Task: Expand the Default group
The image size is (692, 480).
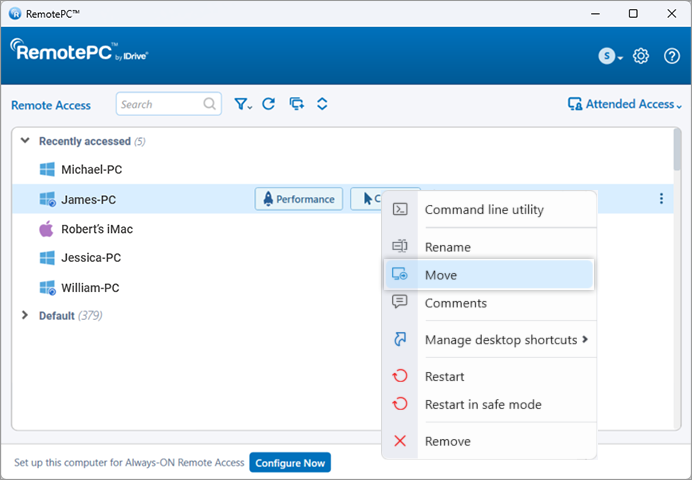Action: (x=26, y=316)
